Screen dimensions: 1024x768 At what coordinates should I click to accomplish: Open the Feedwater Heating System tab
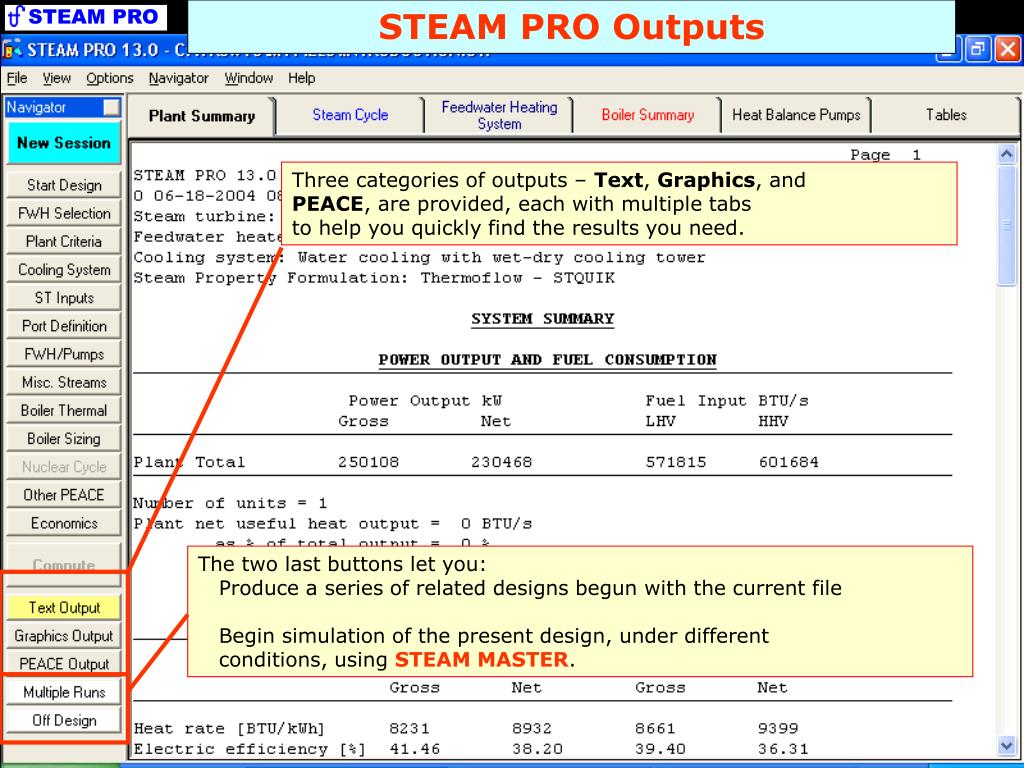[x=499, y=116]
